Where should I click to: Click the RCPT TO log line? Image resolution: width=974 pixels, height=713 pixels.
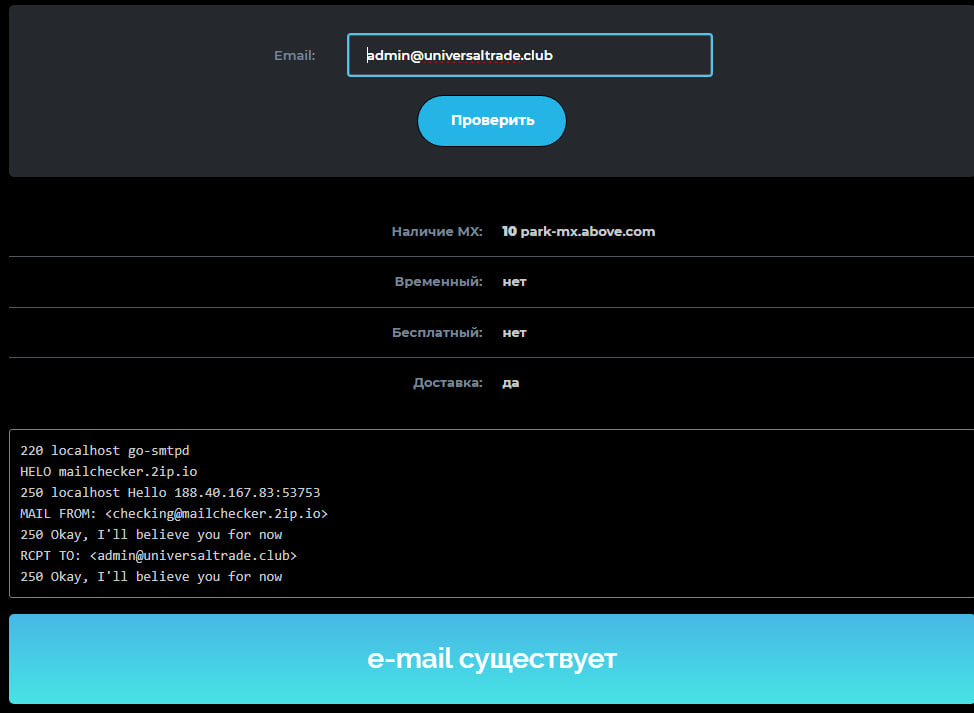pyautogui.click(x=158, y=555)
